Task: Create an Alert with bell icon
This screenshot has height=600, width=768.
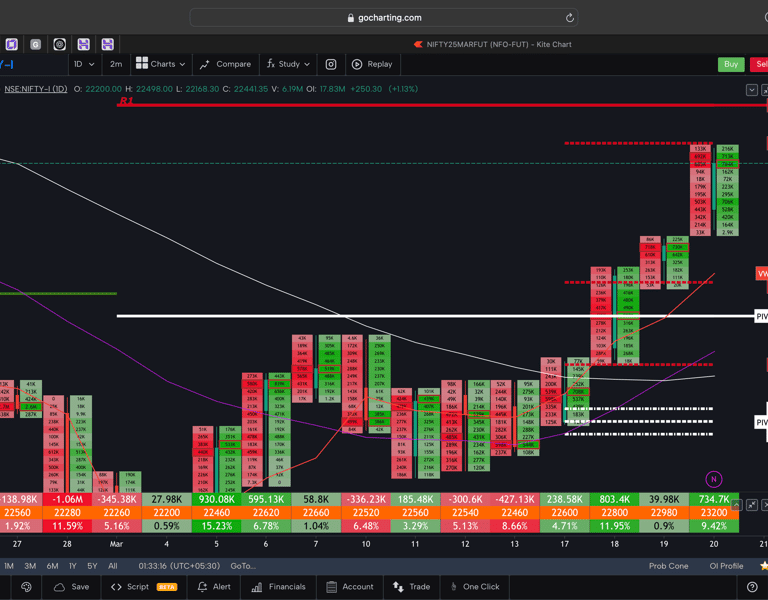Action: [x=214, y=587]
